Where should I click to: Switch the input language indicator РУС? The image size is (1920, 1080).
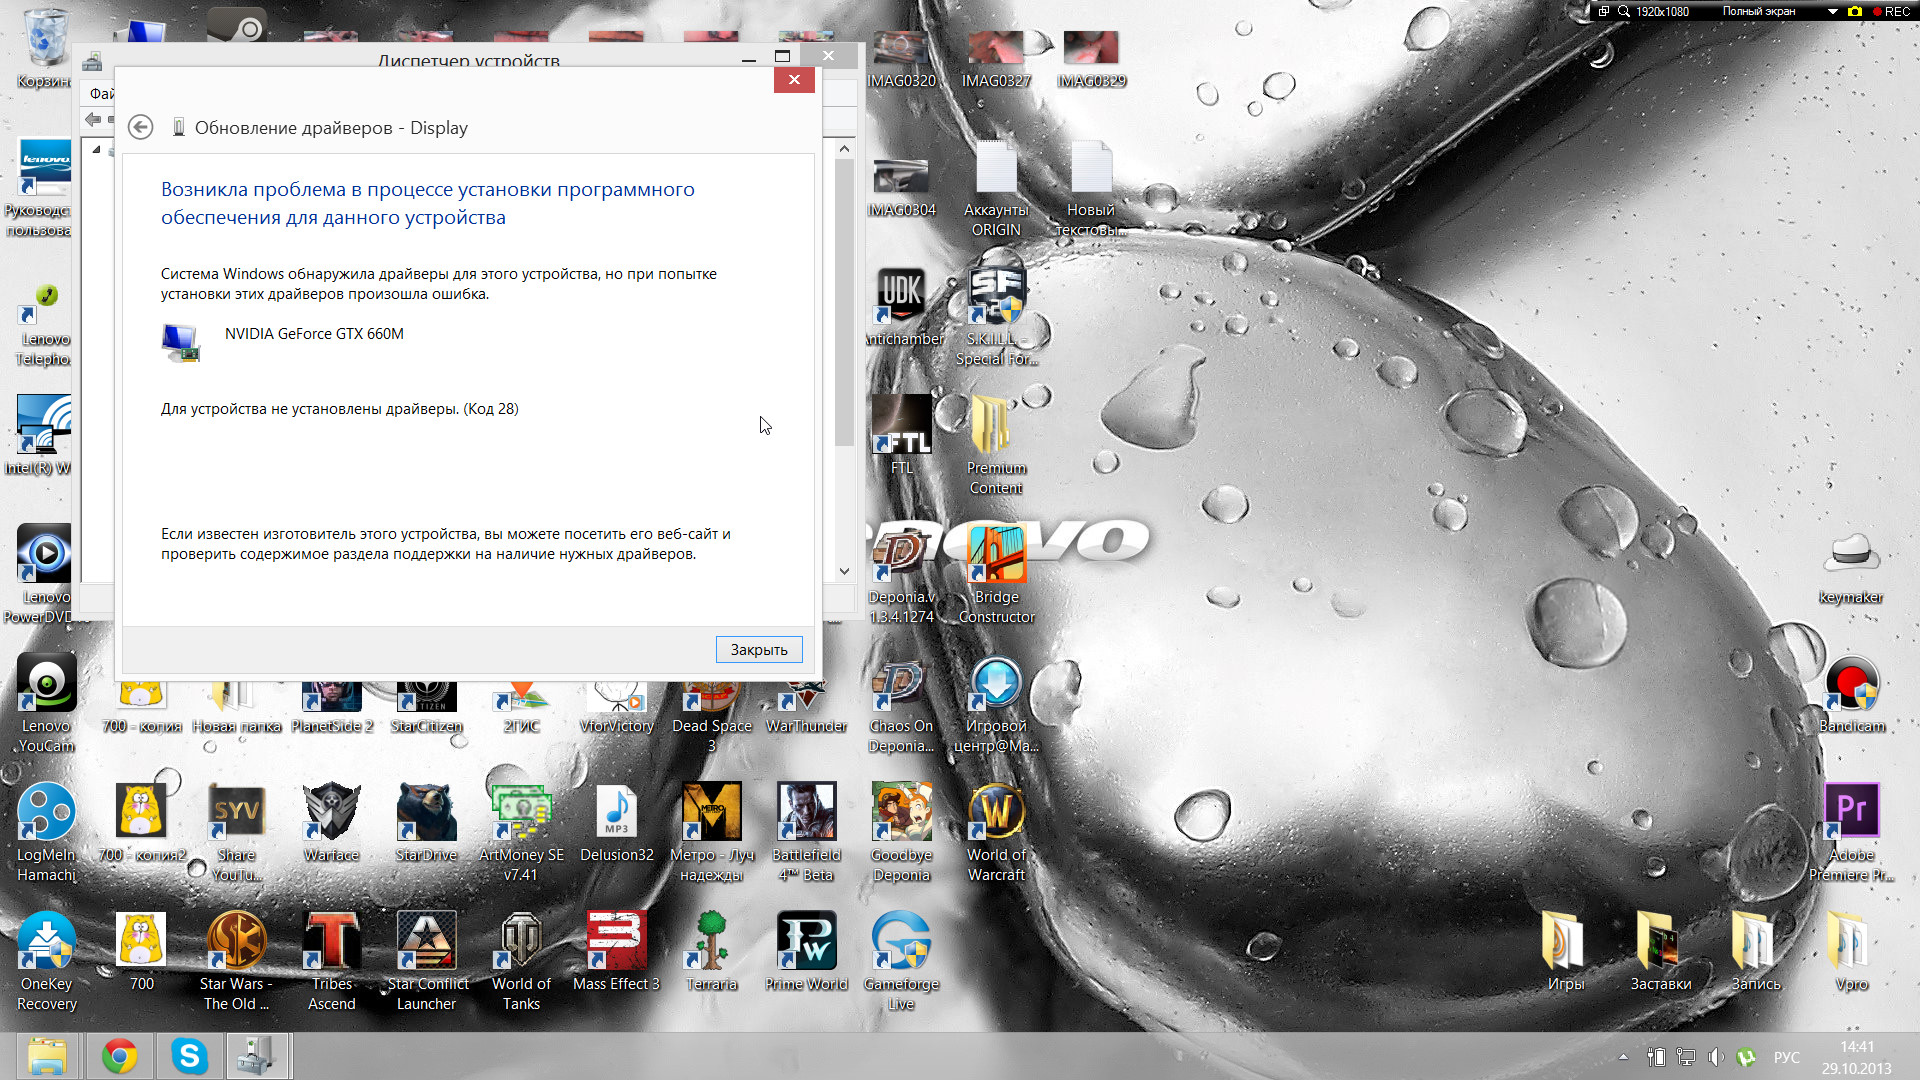point(1786,1057)
